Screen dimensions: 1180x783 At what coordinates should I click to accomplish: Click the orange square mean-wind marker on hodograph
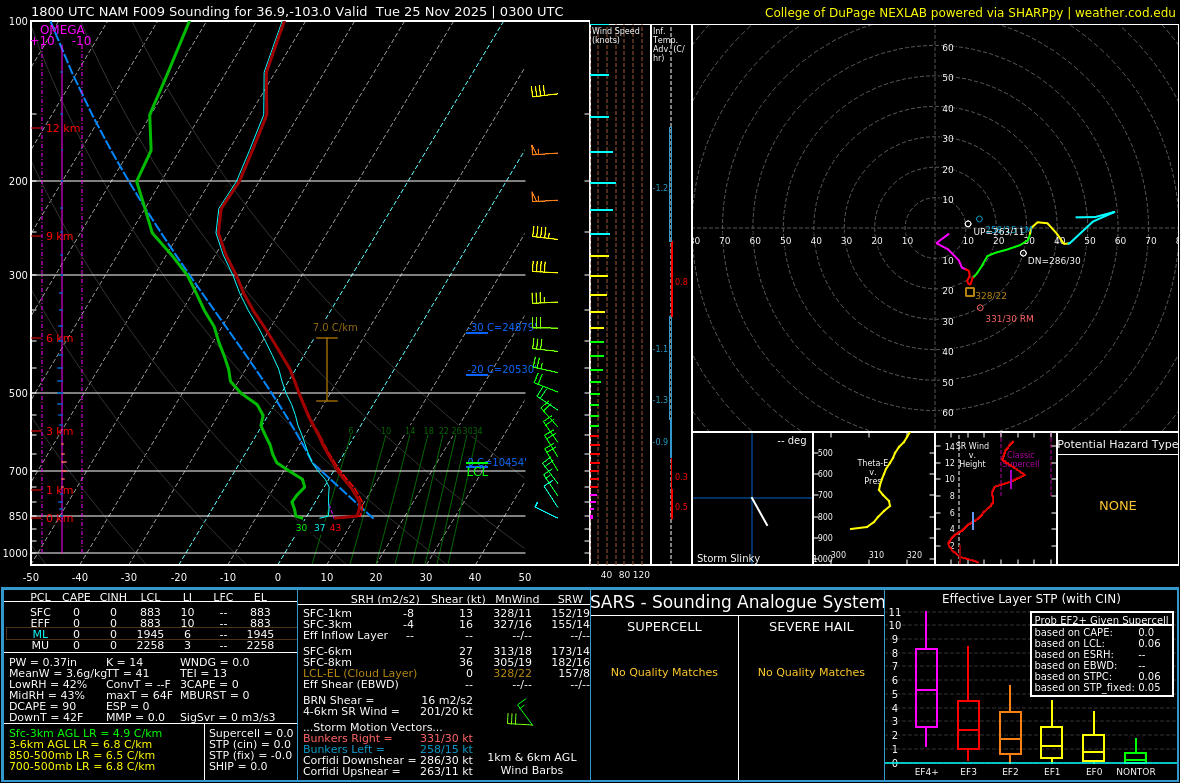pos(969,292)
